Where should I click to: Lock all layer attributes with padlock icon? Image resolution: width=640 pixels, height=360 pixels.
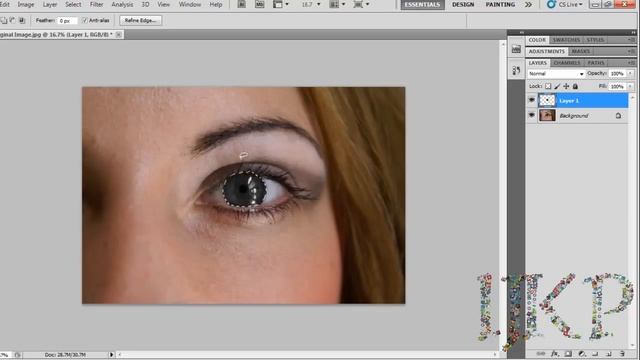[575, 86]
